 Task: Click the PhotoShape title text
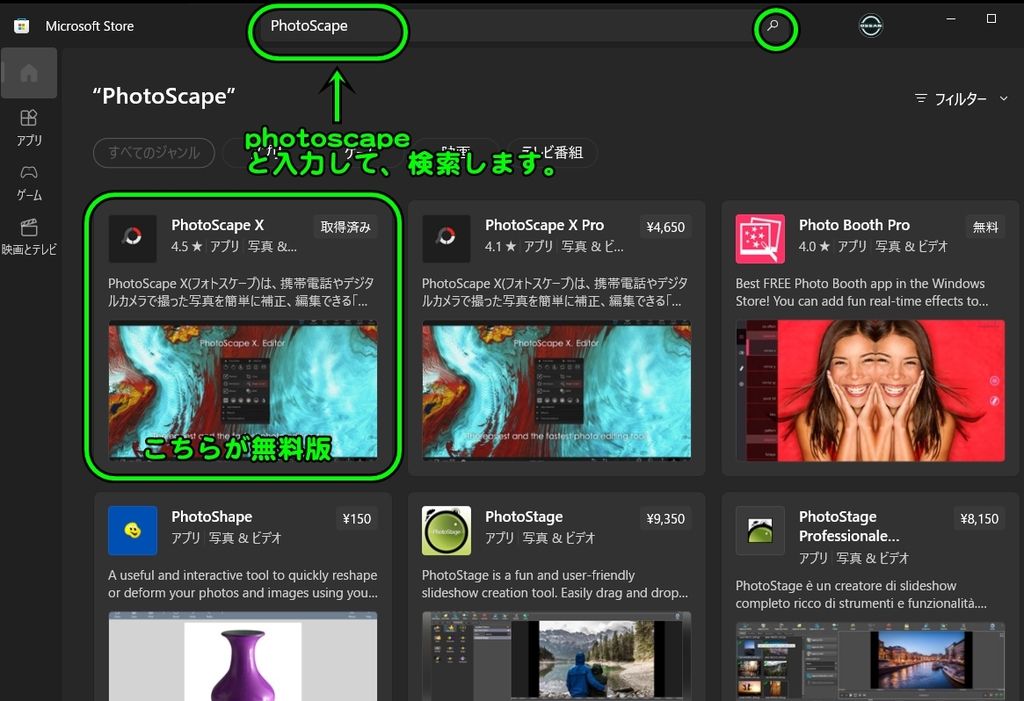pyautogui.click(x=212, y=517)
